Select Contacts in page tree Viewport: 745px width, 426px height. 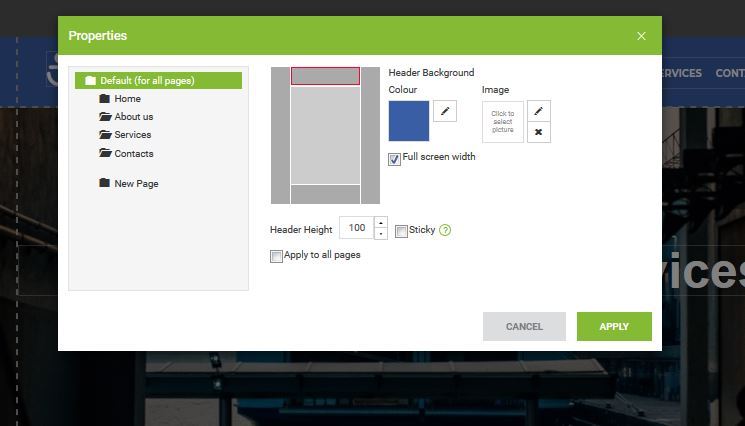pos(133,154)
